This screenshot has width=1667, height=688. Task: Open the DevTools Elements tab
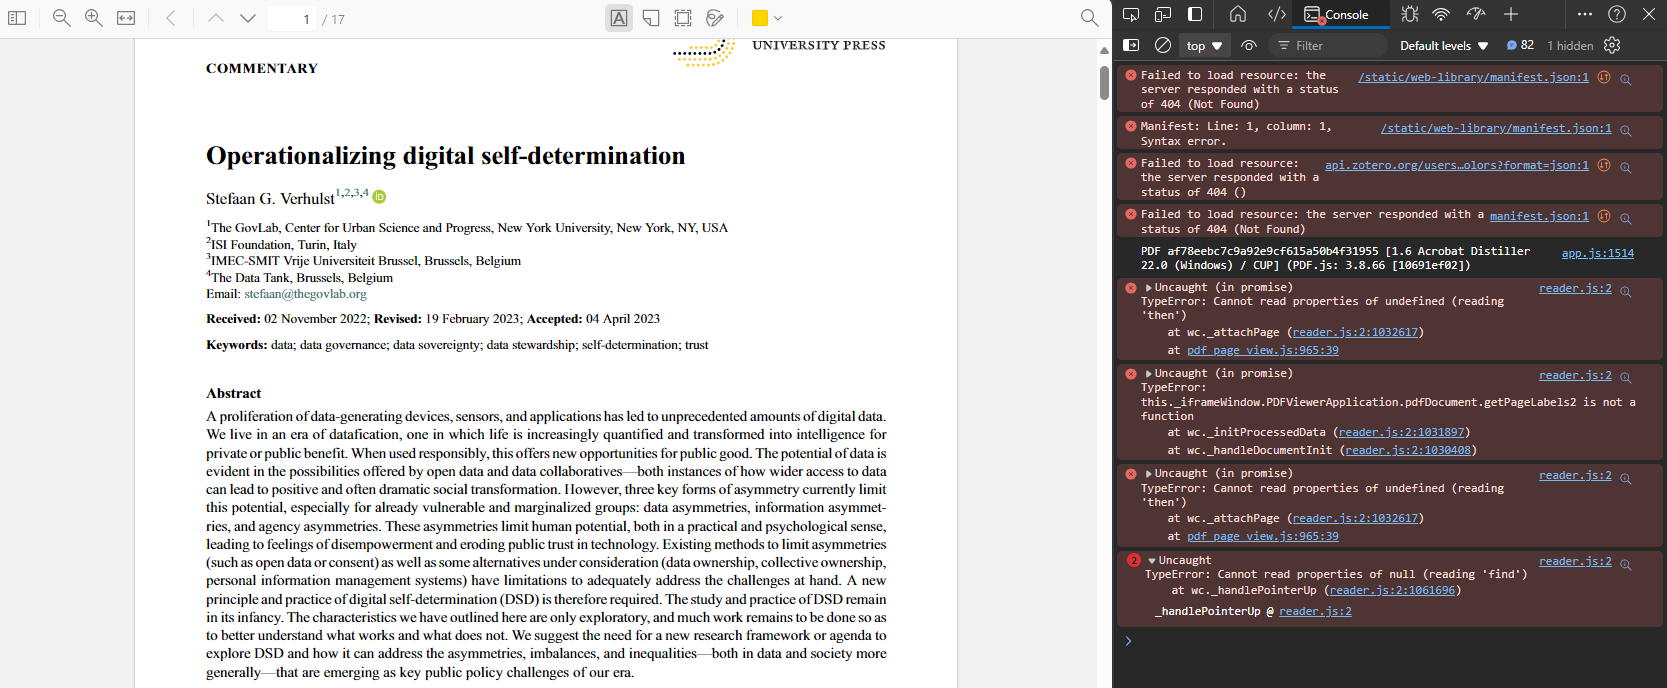(x=1277, y=14)
